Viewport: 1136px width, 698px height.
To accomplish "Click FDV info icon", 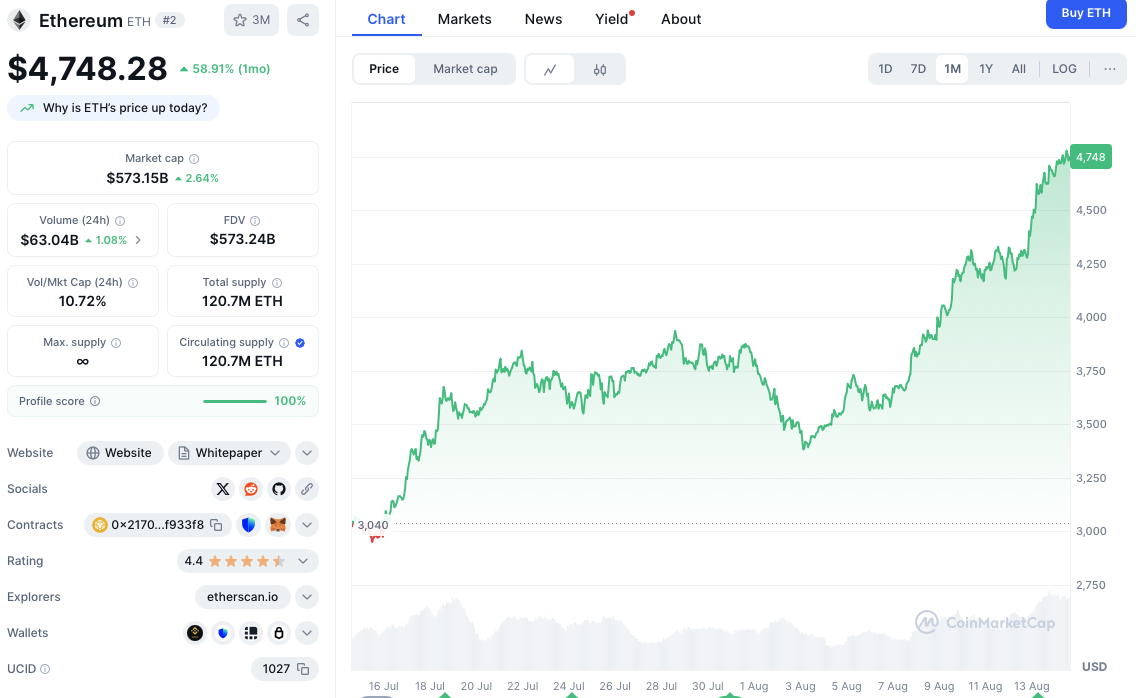I will coord(255,221).
